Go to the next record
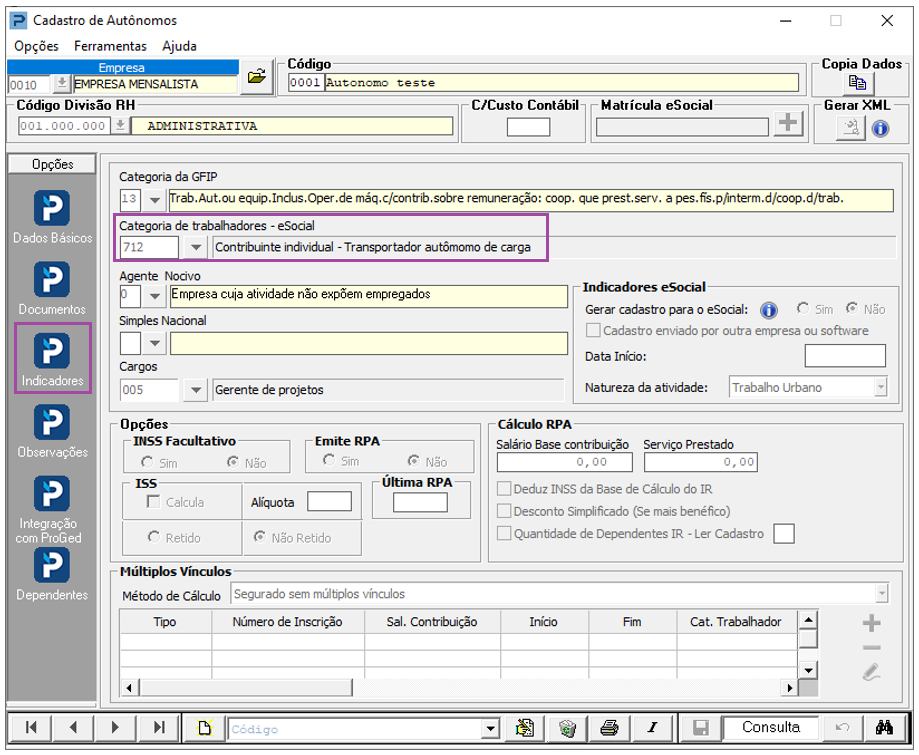 115,727
